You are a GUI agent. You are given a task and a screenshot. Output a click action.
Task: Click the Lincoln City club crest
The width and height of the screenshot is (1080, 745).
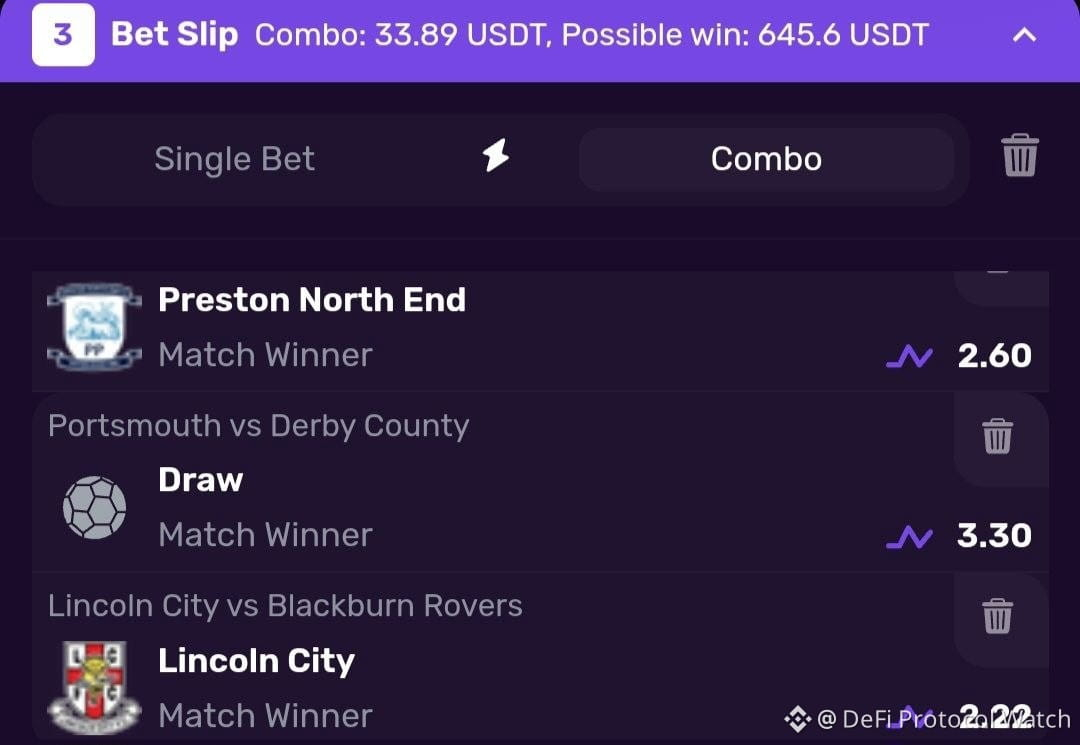pos(94,687)
